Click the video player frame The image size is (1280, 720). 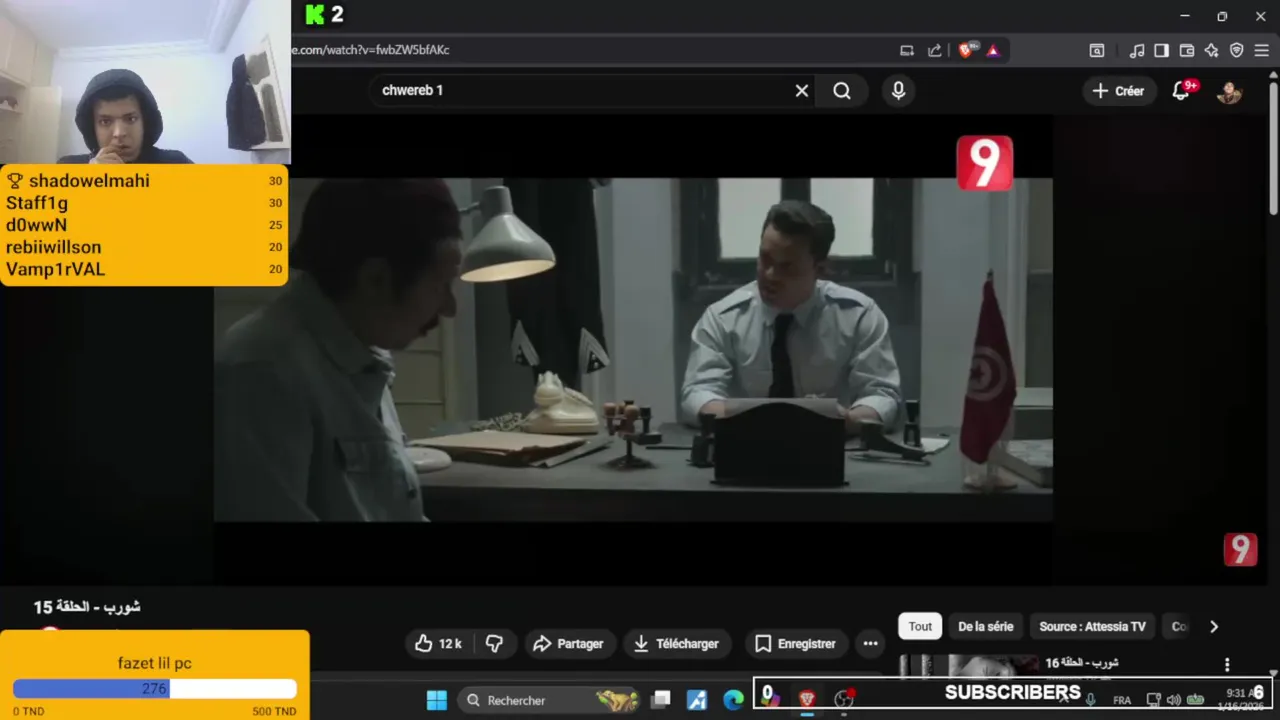coord(633,350)
